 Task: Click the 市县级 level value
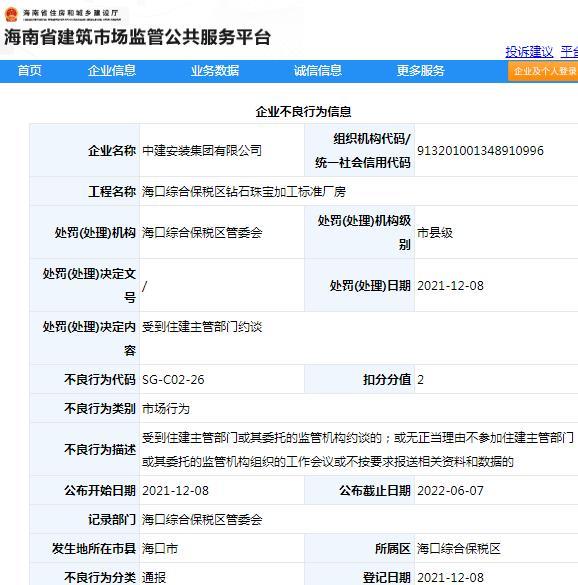(x=435, y=232)
